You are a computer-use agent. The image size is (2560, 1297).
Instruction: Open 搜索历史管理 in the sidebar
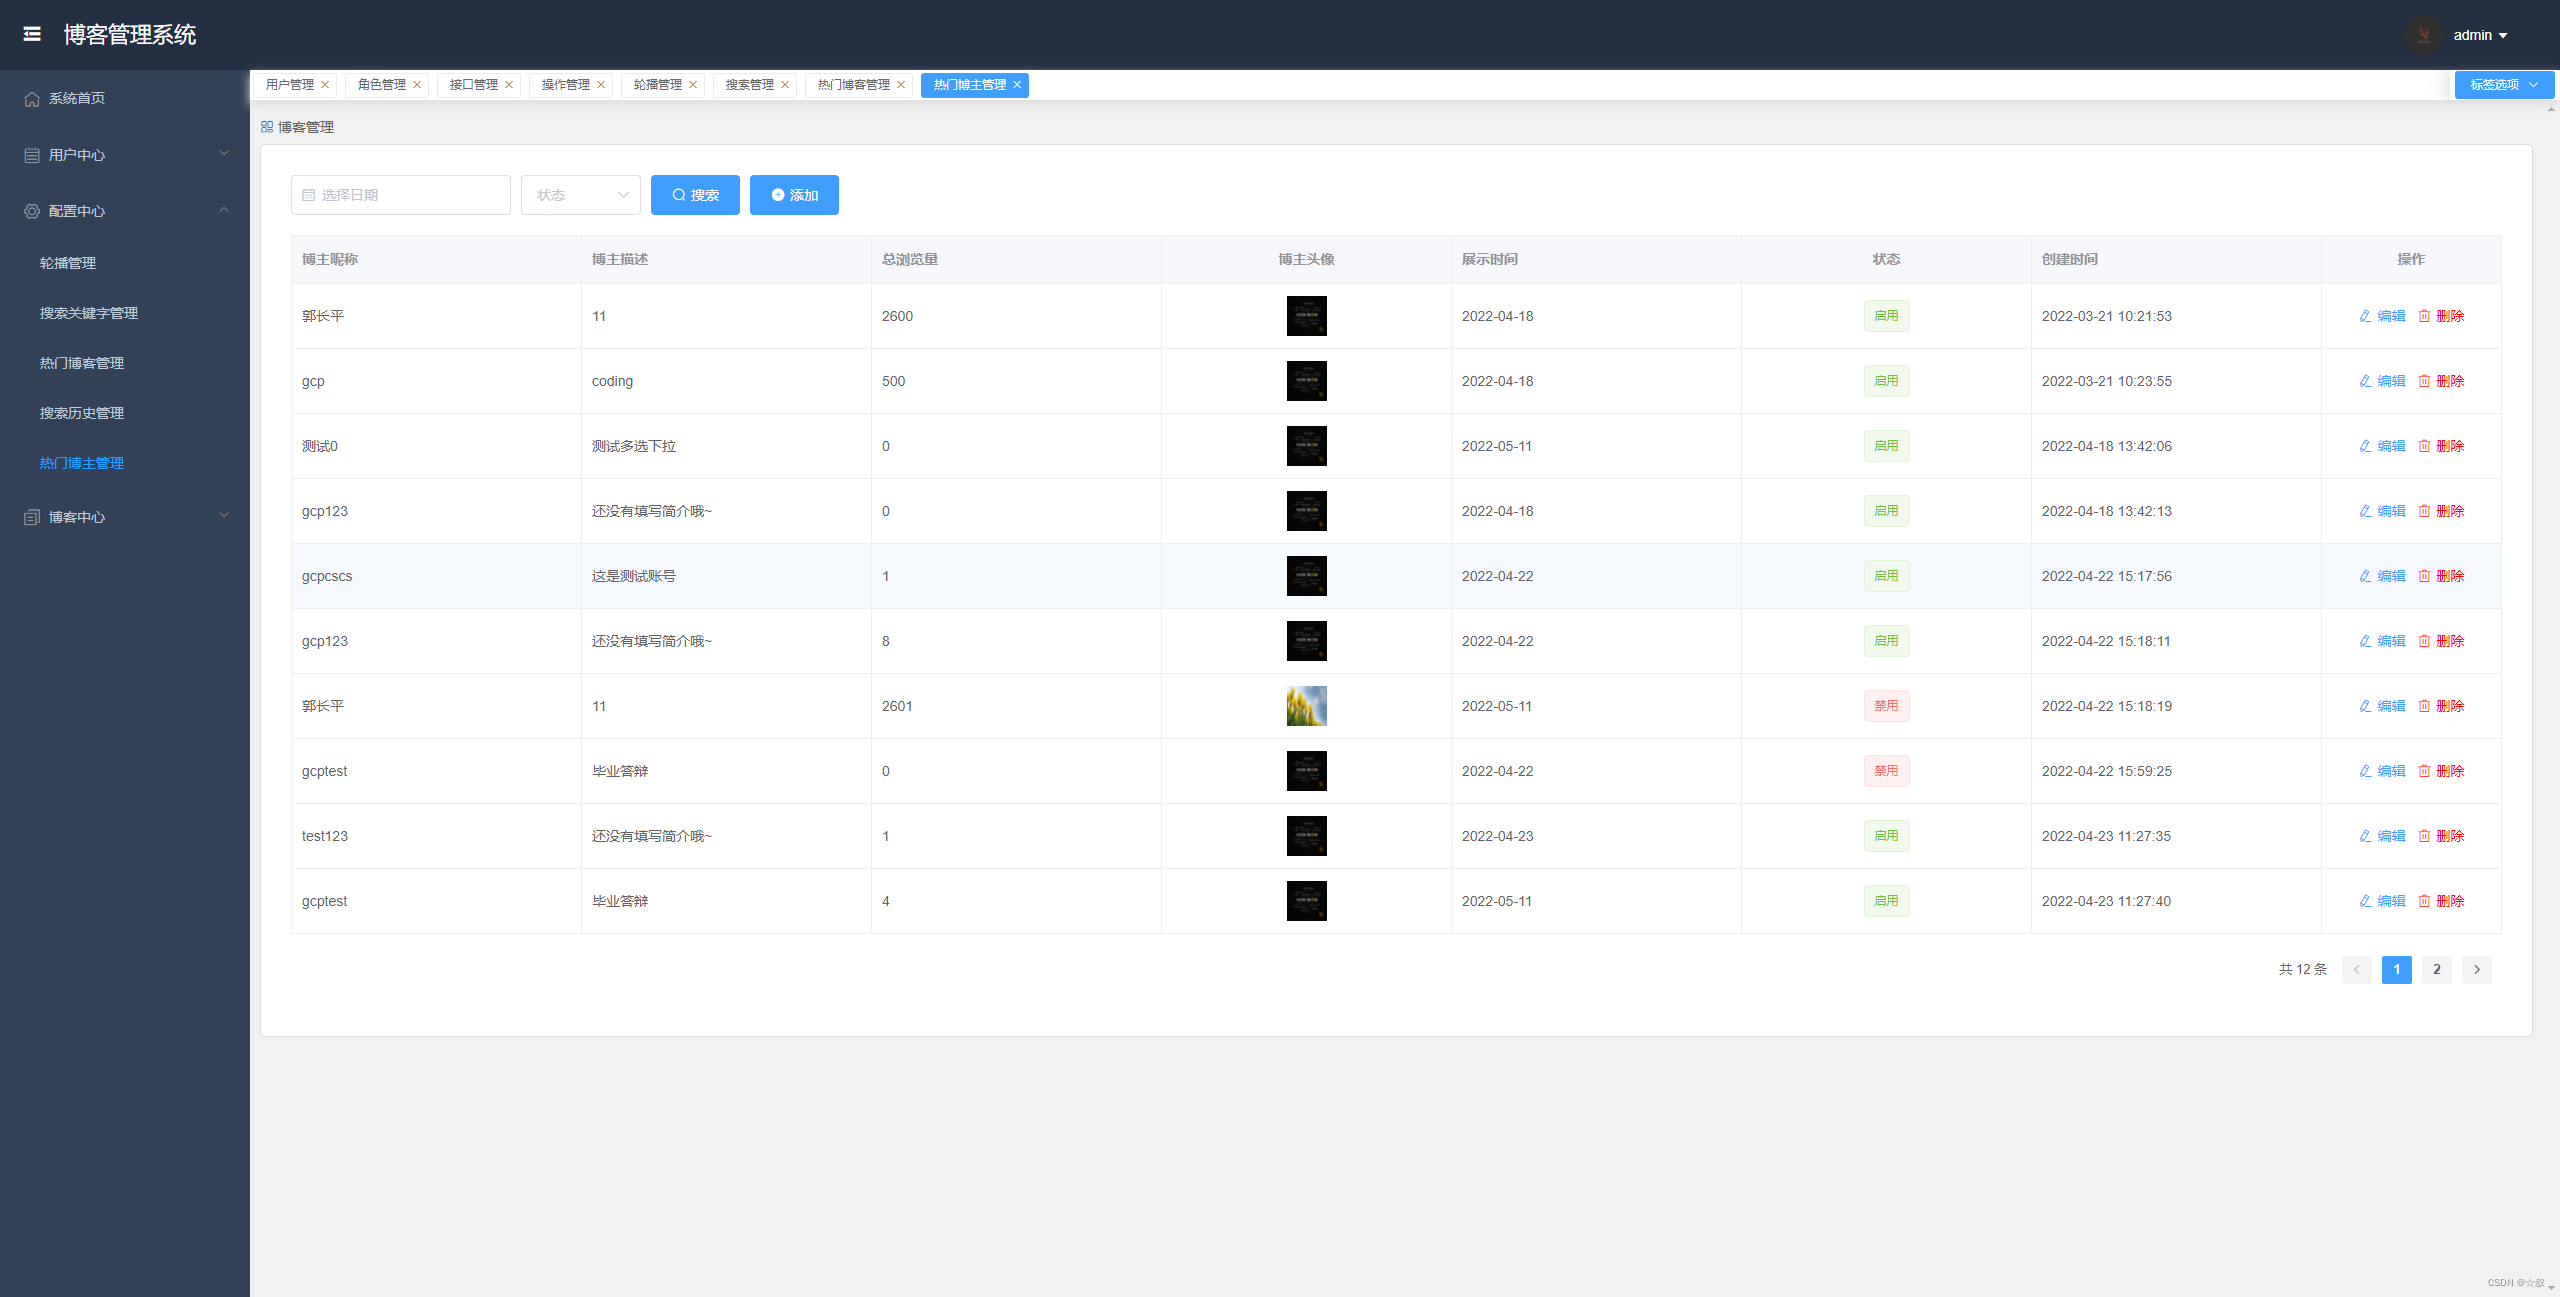click(x=82, y=413)
